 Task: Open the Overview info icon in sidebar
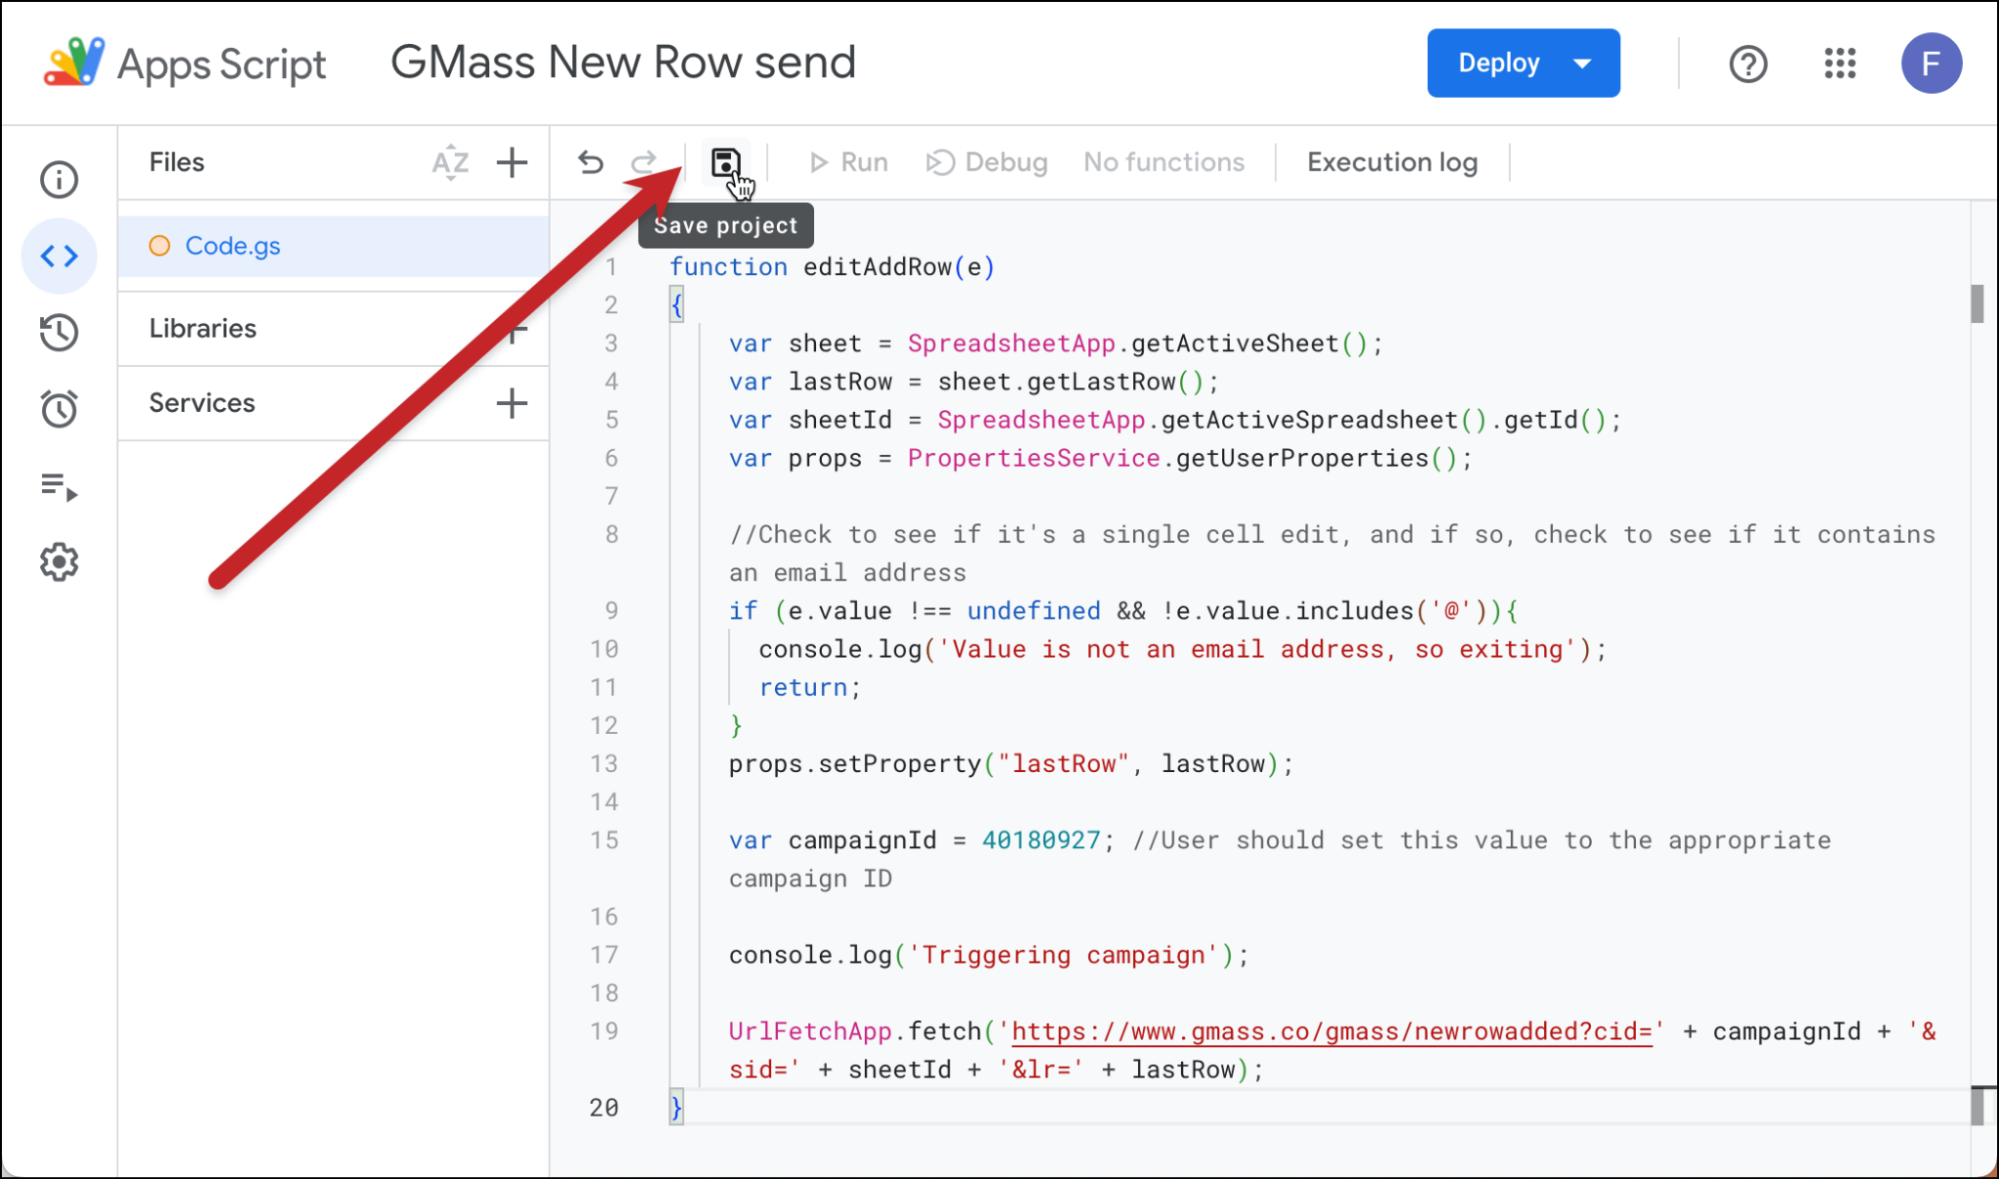pyautogui.click(x=59, y=180)
